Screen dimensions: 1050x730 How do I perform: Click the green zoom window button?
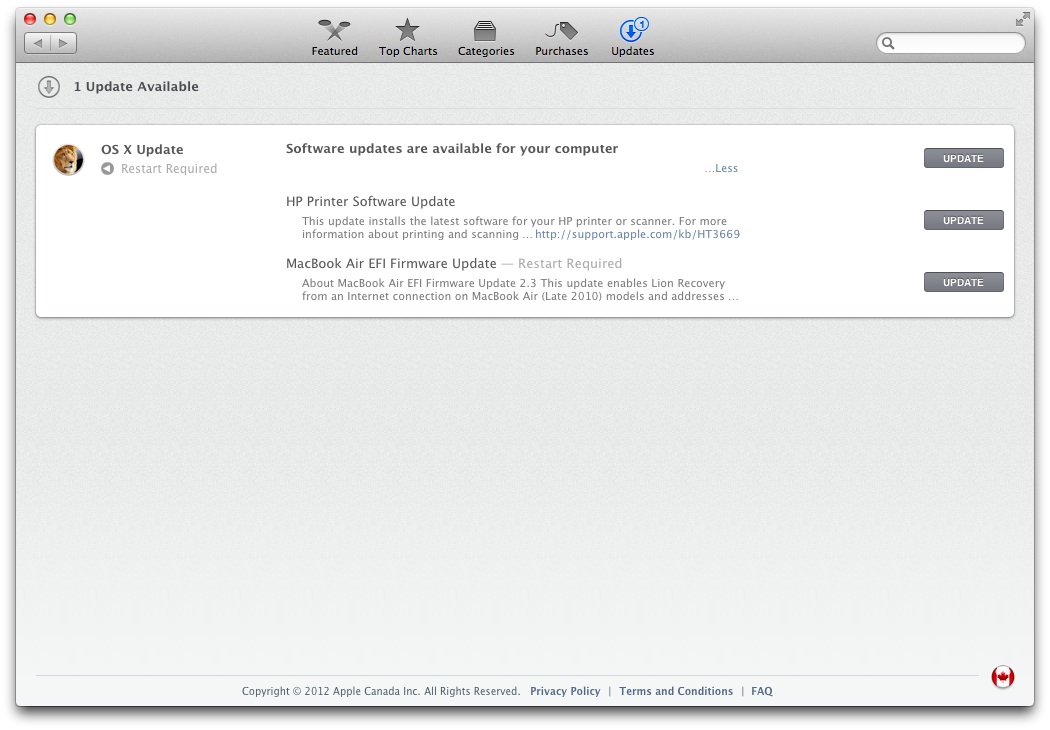[x=70, y=19]
